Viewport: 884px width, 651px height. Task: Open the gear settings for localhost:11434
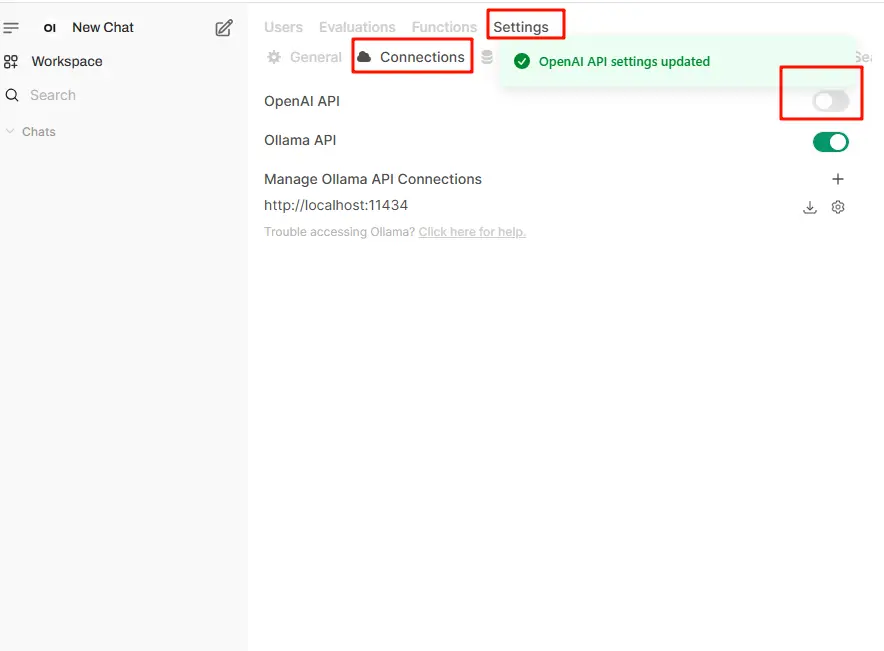(x=838, y=207)
